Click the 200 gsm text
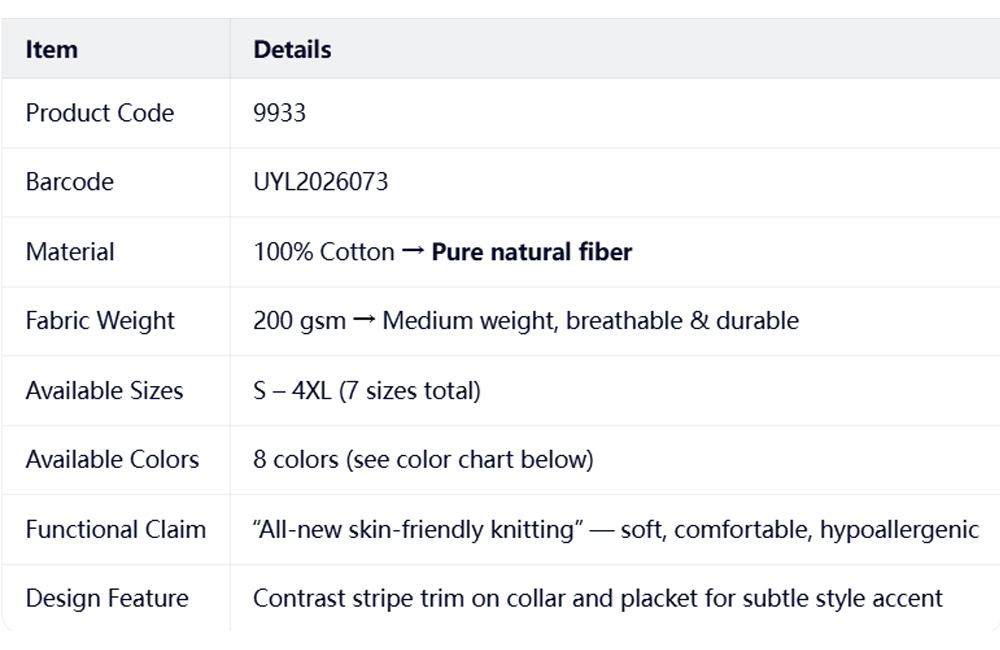1000x650 pixels. [x=299, y=321]
